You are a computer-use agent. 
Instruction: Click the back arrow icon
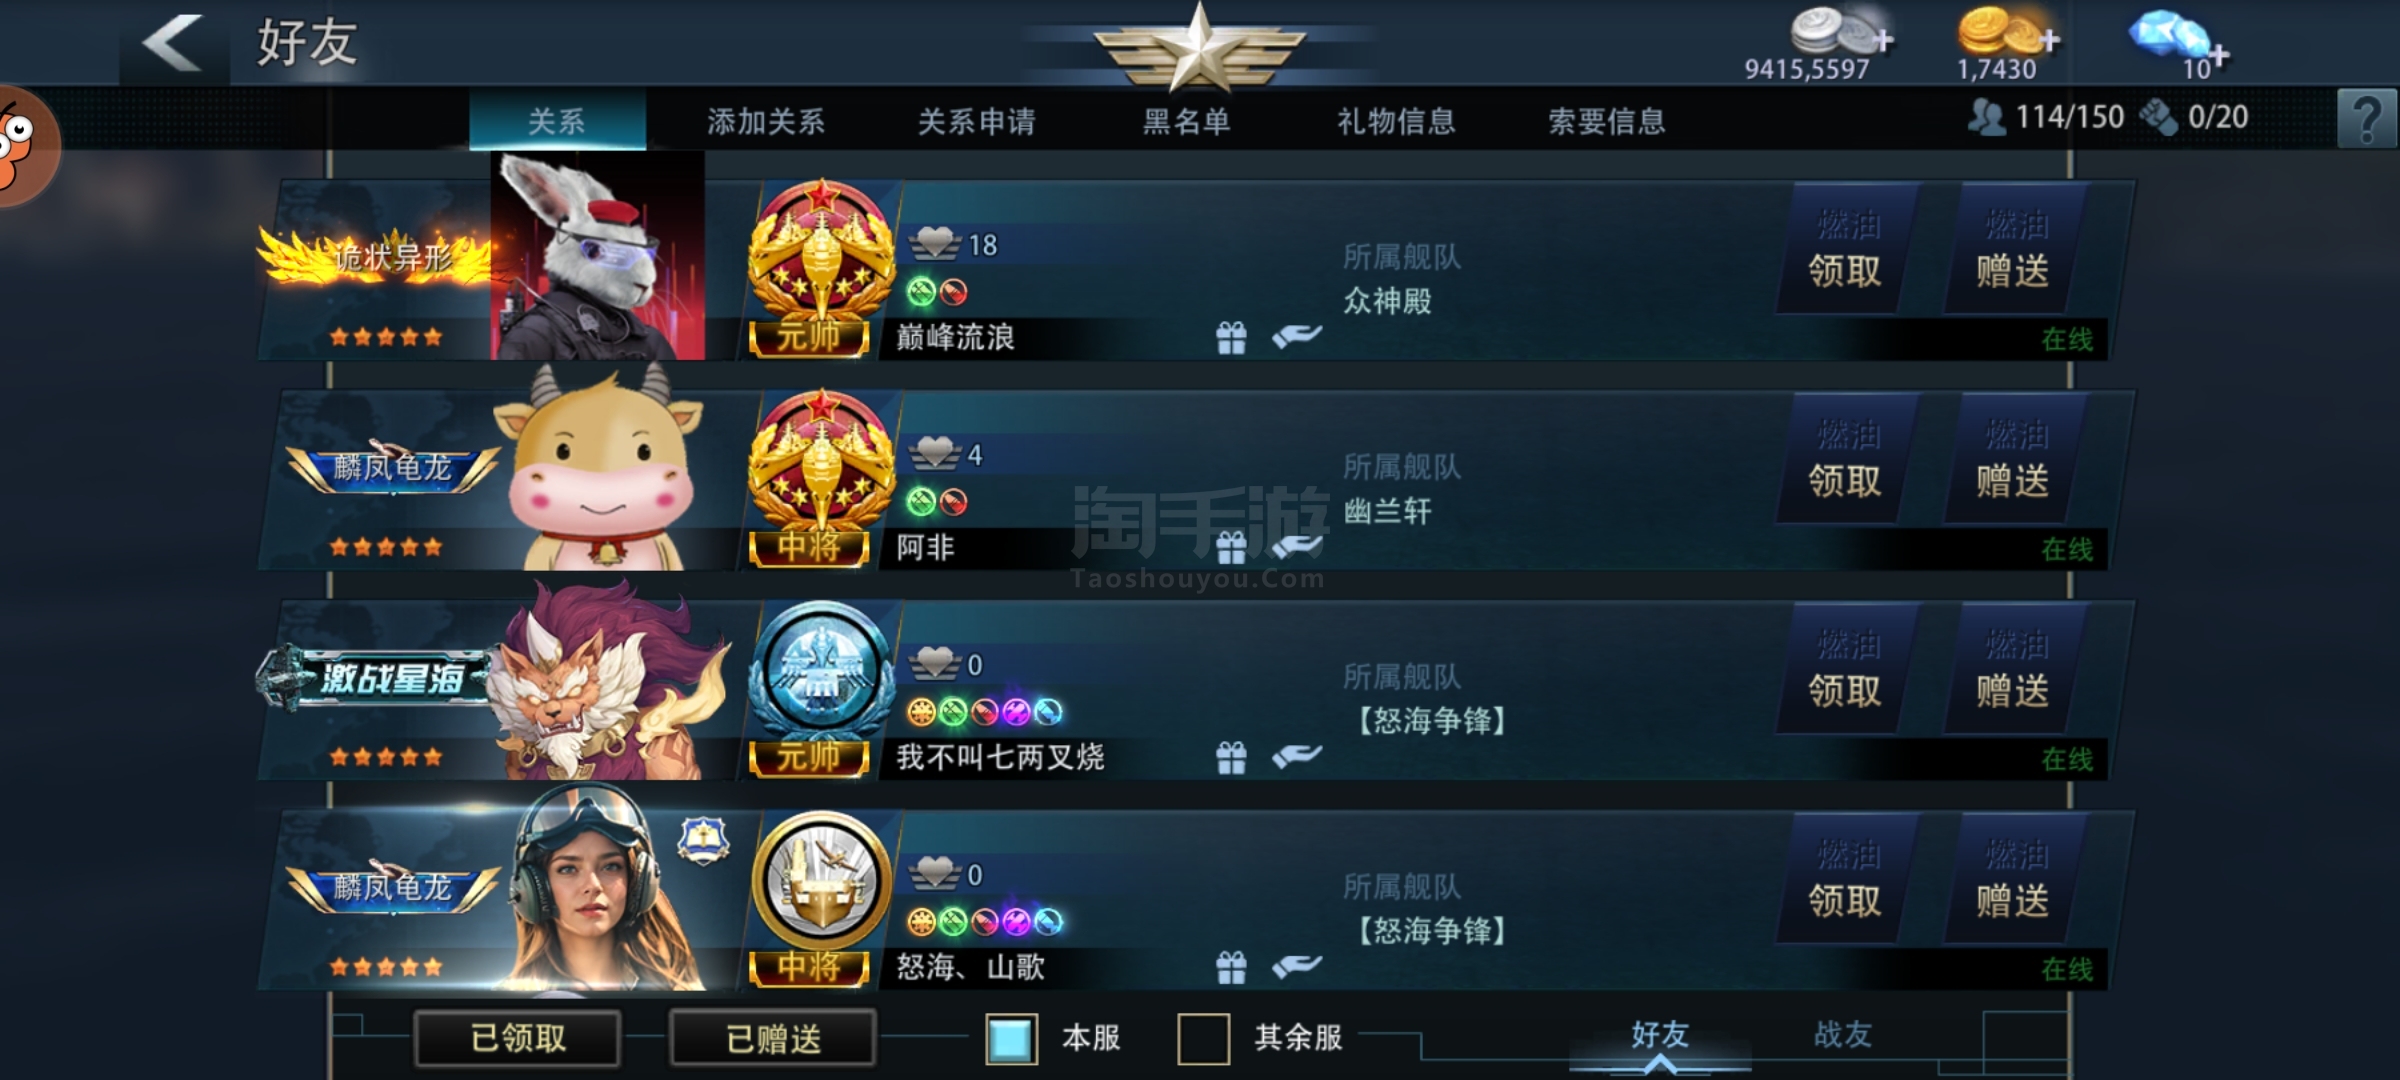[174, 43]
